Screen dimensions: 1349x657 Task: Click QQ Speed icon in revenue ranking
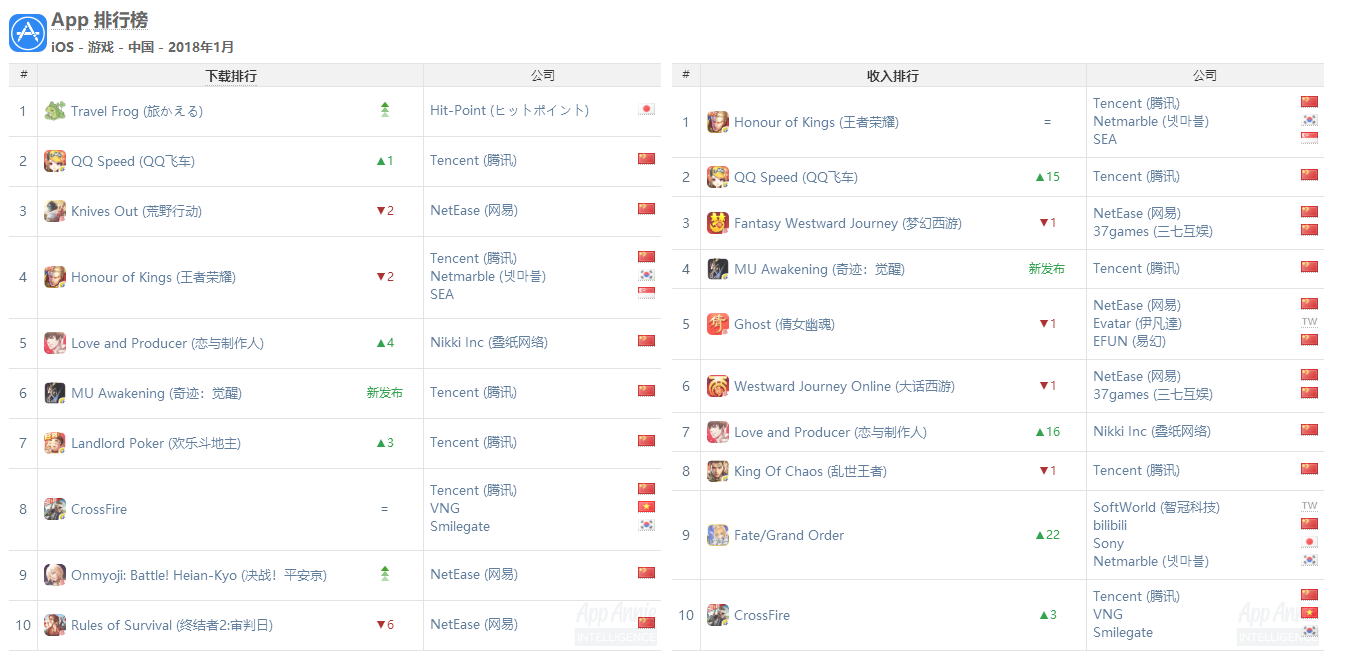718,177
